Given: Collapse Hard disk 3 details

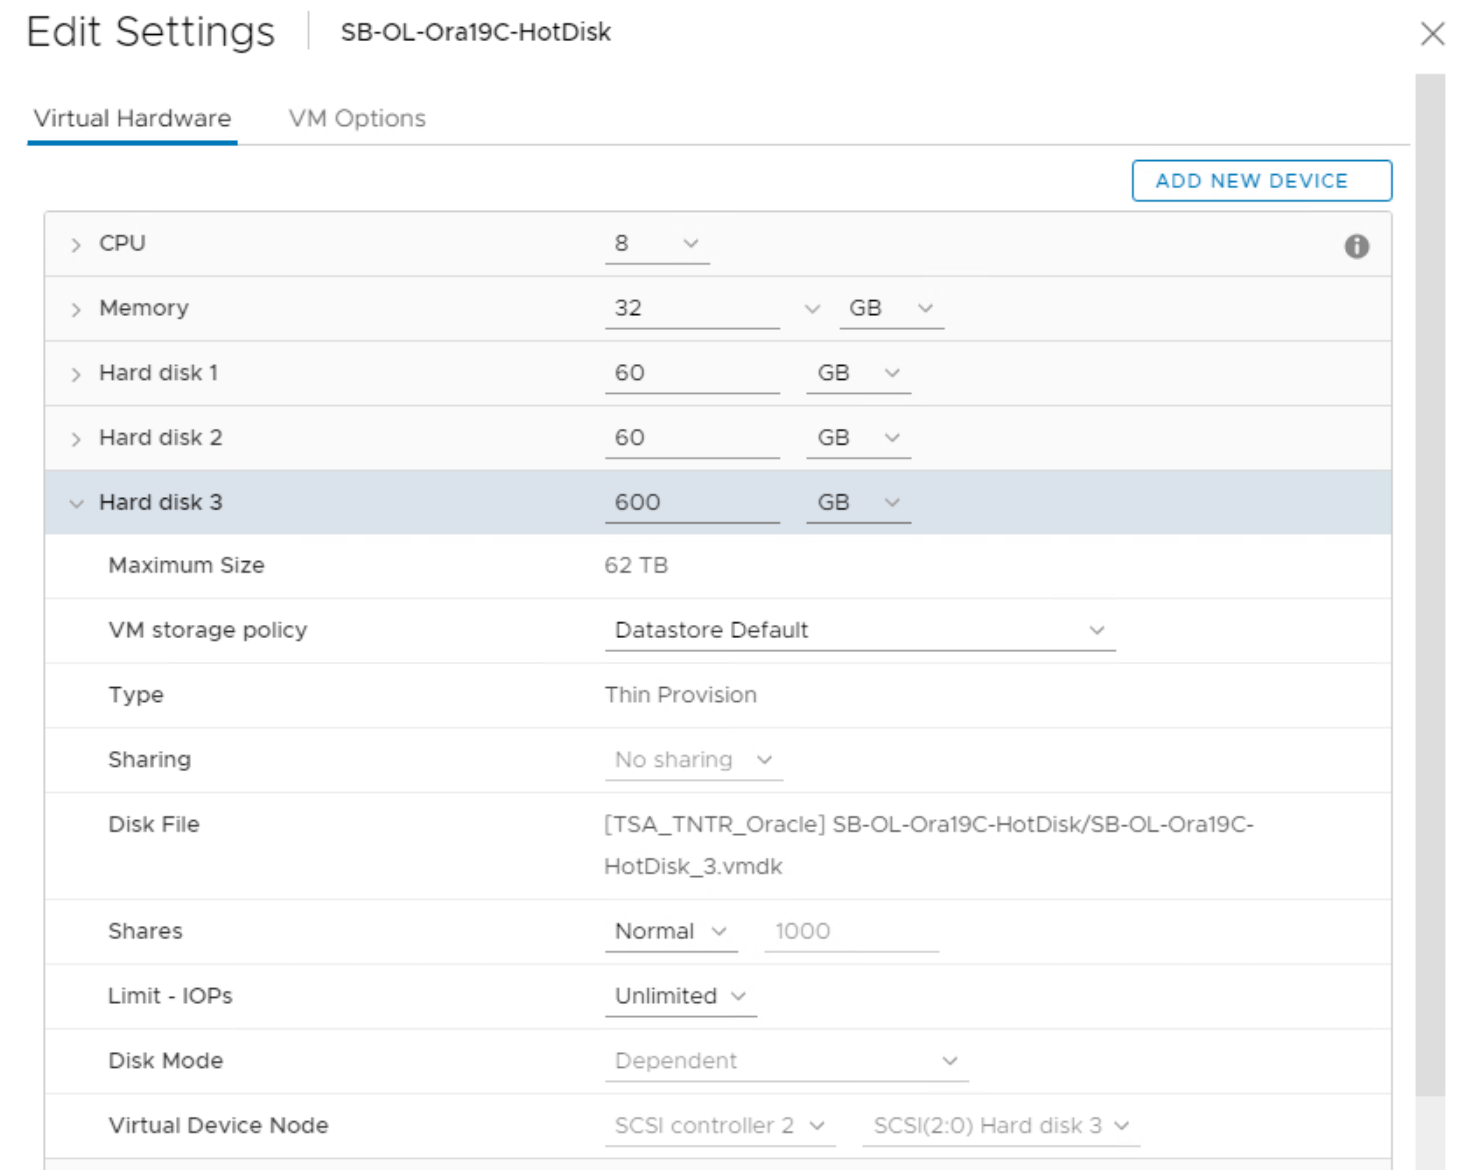Looking at the screenshot, I should [x=76, y=503].
